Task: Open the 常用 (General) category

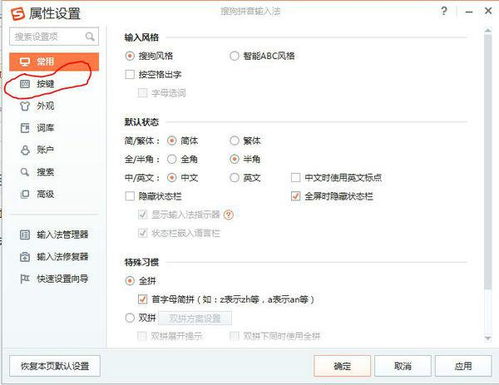Action: coord(54,62)
